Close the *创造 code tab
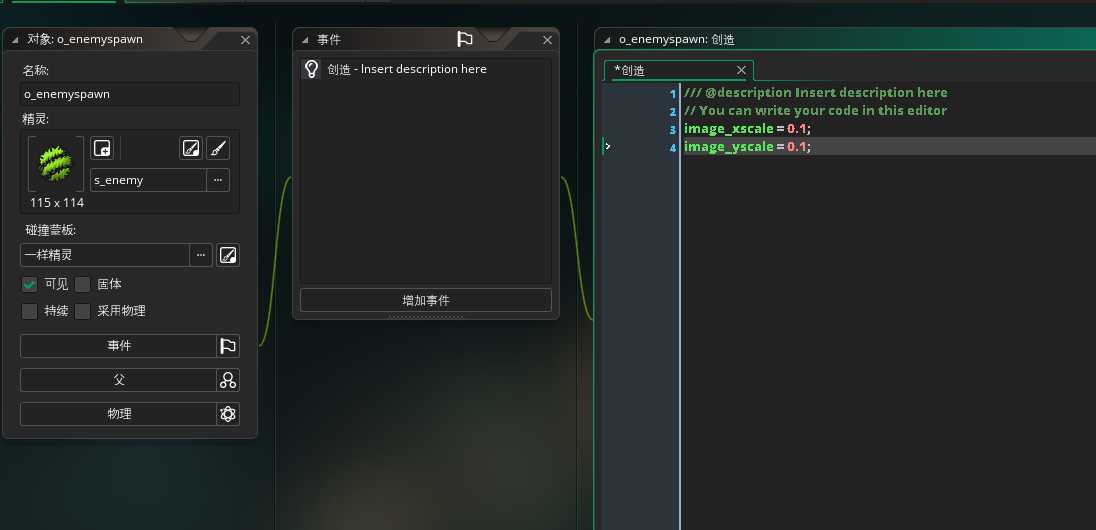This screenshot has width=1096, height=530. (x=742, y=70)
